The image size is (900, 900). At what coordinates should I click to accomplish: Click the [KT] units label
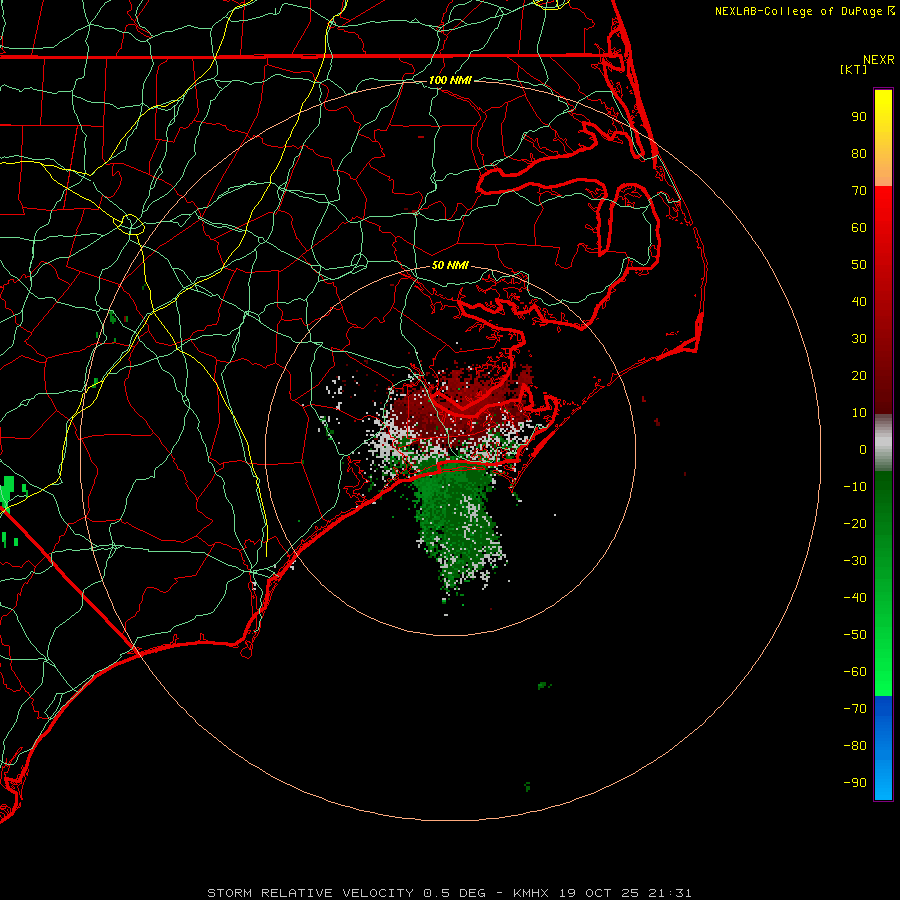point(854,69)
